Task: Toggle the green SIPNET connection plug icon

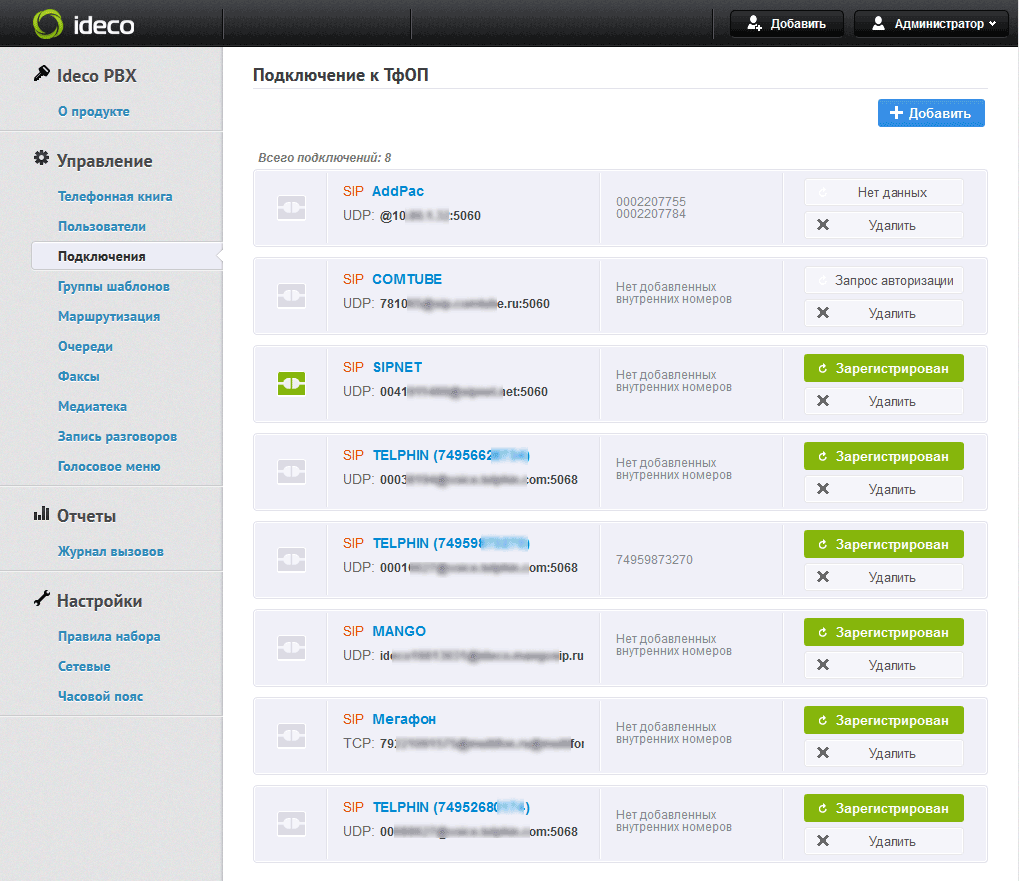Action: point(291,384)
